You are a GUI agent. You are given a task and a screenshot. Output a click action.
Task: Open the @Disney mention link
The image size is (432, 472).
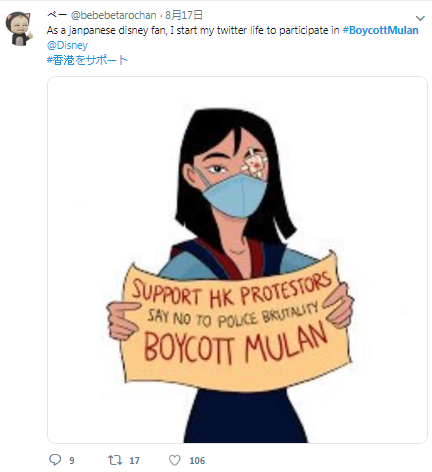tap(67, 45)
